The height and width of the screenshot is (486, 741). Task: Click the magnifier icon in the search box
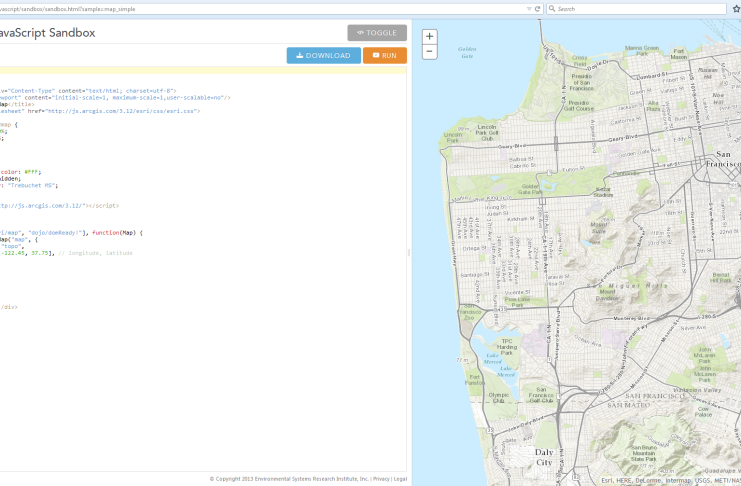tap(551, 9)
